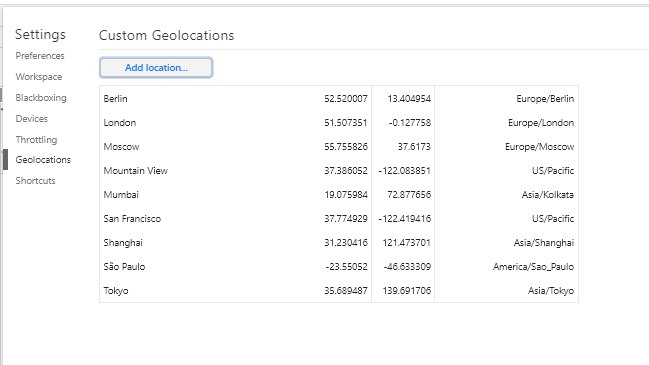Select the Berlin location row
Viewport: 649px width, 365px height.
(x=339, y=98)
